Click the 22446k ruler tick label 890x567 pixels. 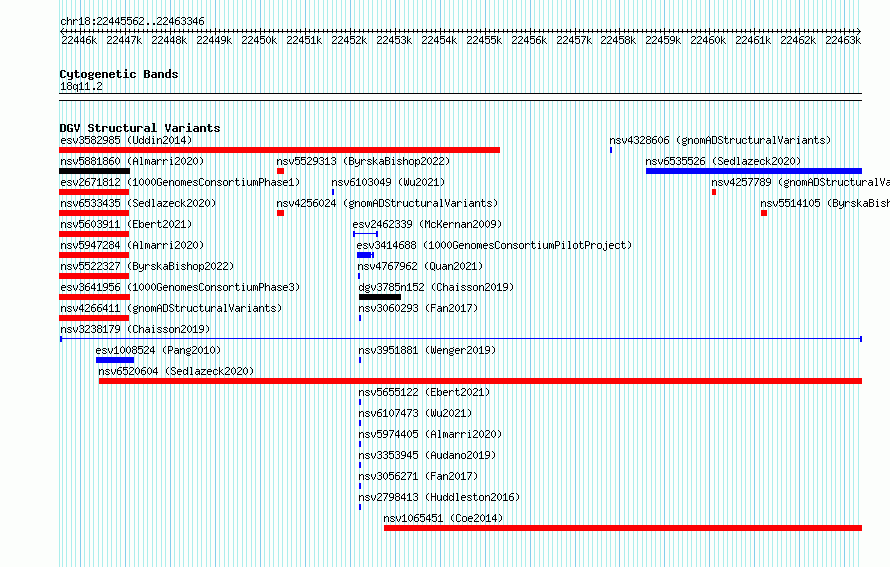click(x=79, y=40)
